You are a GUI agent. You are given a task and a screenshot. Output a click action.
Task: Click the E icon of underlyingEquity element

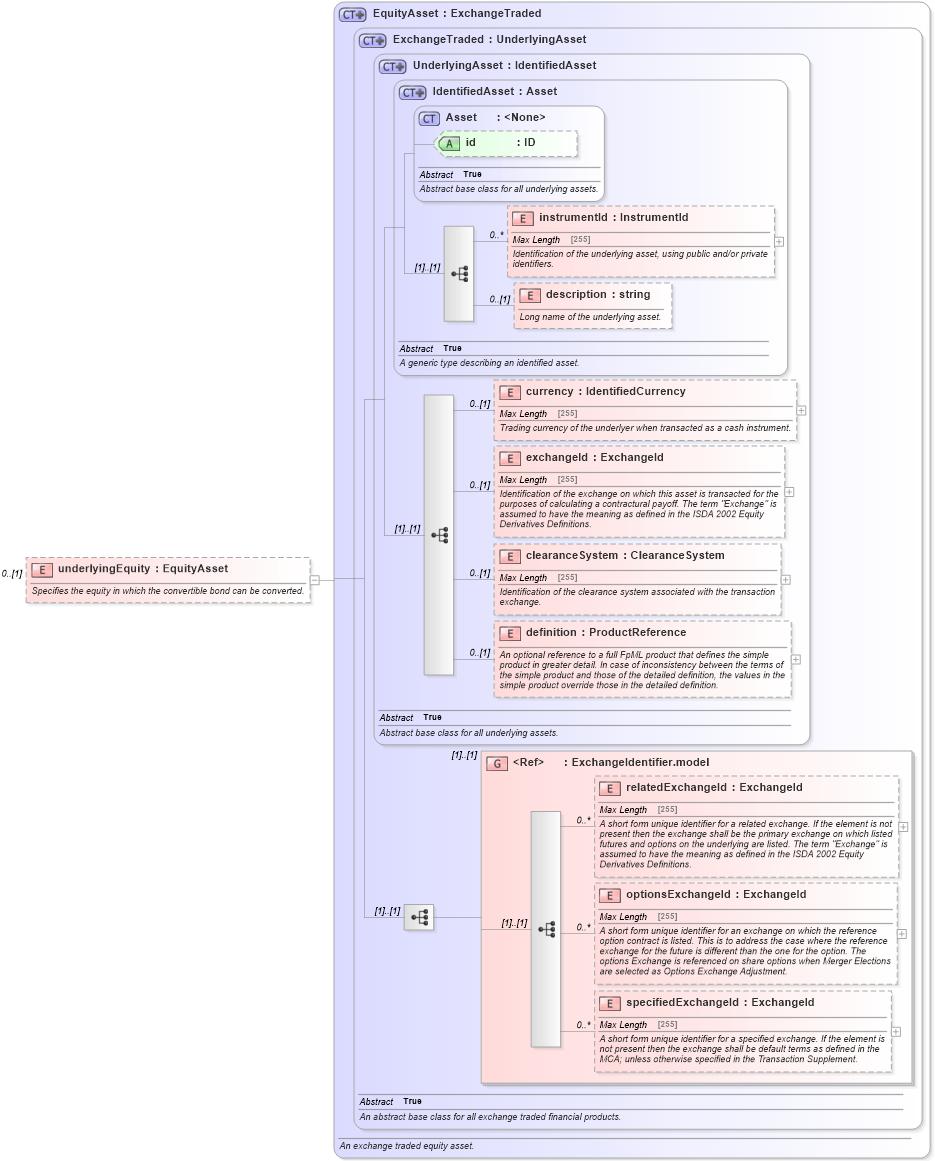41,569
